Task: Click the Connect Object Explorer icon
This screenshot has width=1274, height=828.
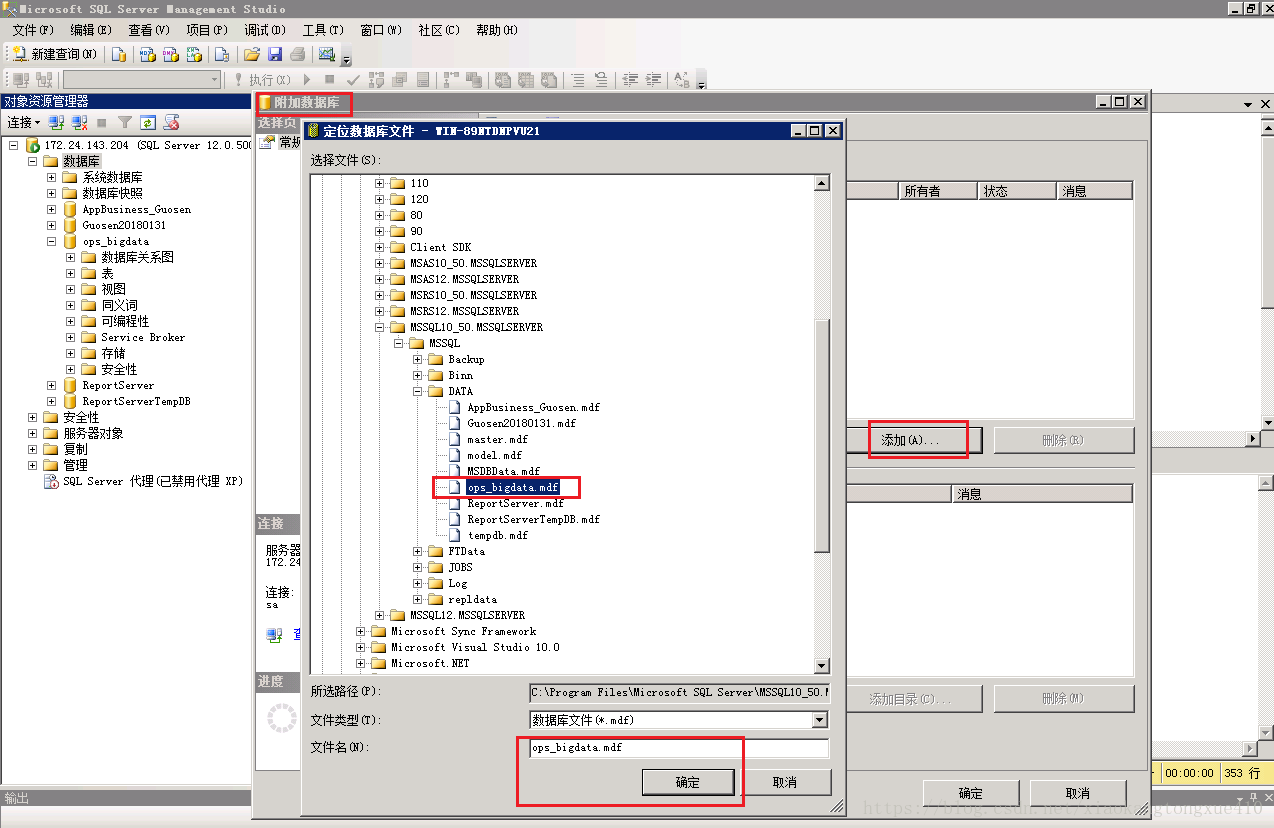Action: [57, 122]
